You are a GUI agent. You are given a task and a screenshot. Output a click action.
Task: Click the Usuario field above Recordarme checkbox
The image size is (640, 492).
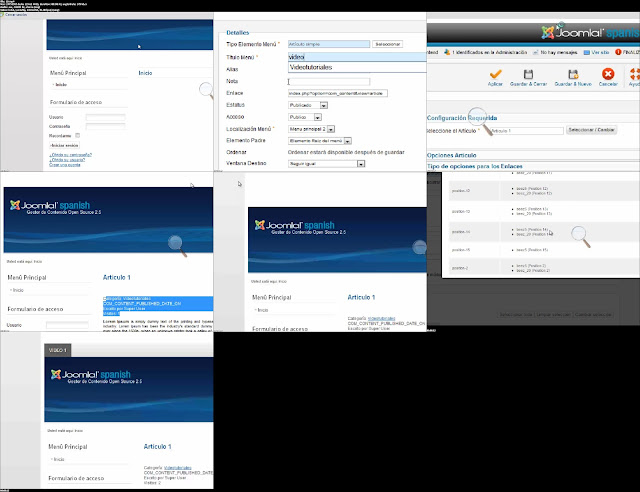[105, 117]
